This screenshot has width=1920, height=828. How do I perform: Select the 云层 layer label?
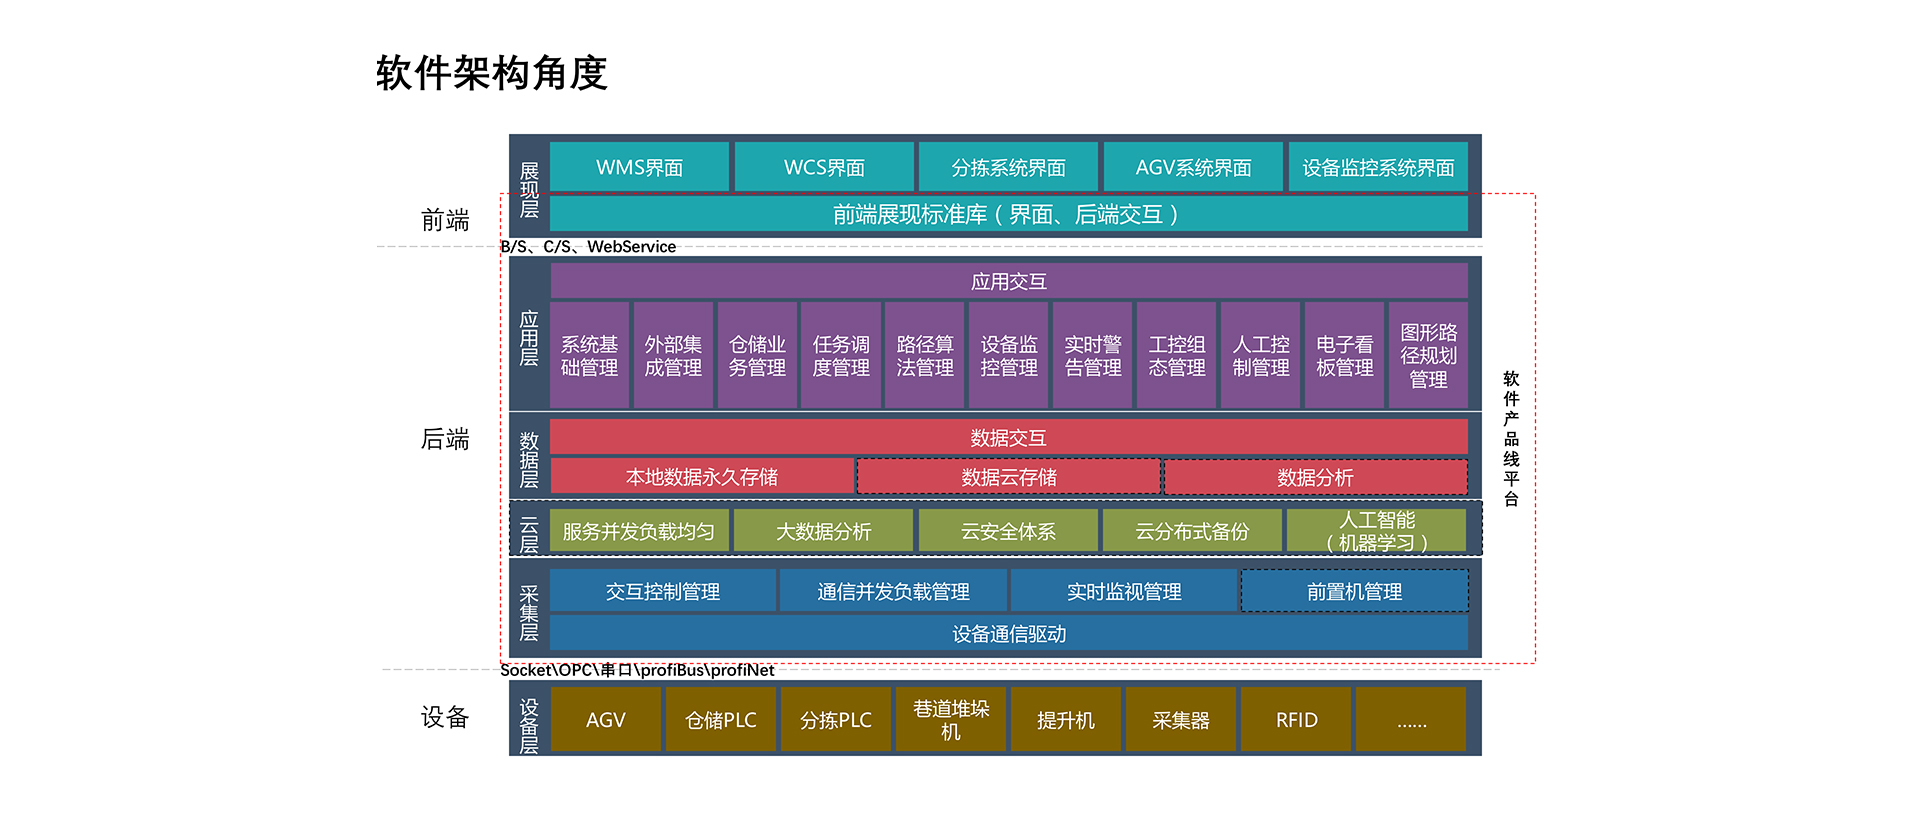click(529, 536)
